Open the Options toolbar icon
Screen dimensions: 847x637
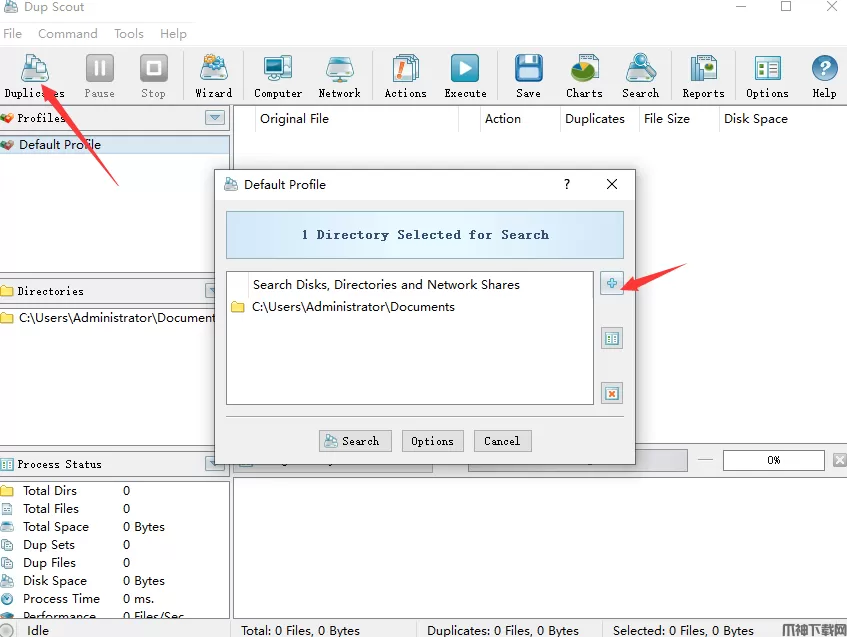[767, 76]
